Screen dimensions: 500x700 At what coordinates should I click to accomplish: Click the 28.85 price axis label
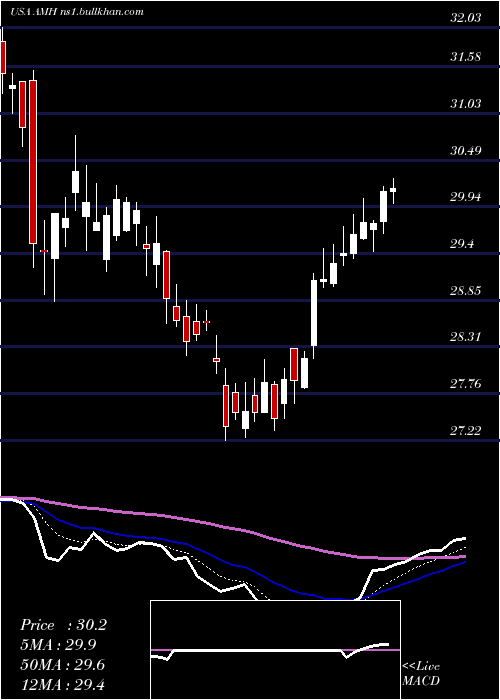[466, 291]
